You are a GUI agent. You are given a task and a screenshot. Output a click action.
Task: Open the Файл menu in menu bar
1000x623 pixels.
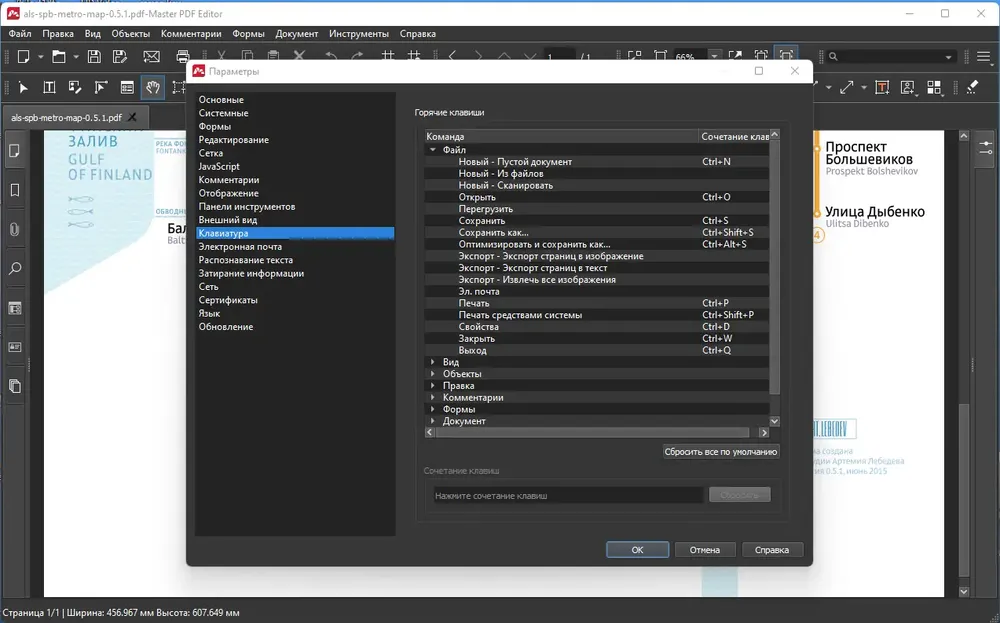(20, 34)
